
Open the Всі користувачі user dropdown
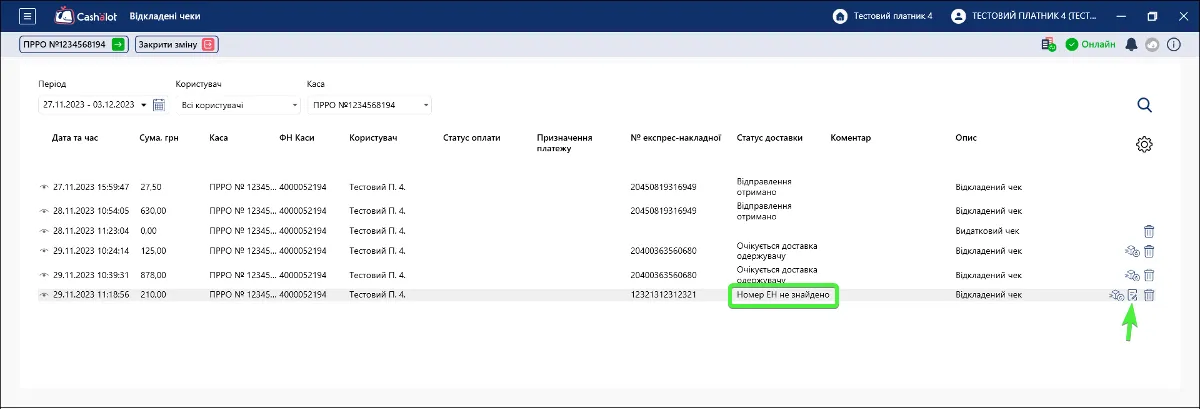tap(238, 105)
